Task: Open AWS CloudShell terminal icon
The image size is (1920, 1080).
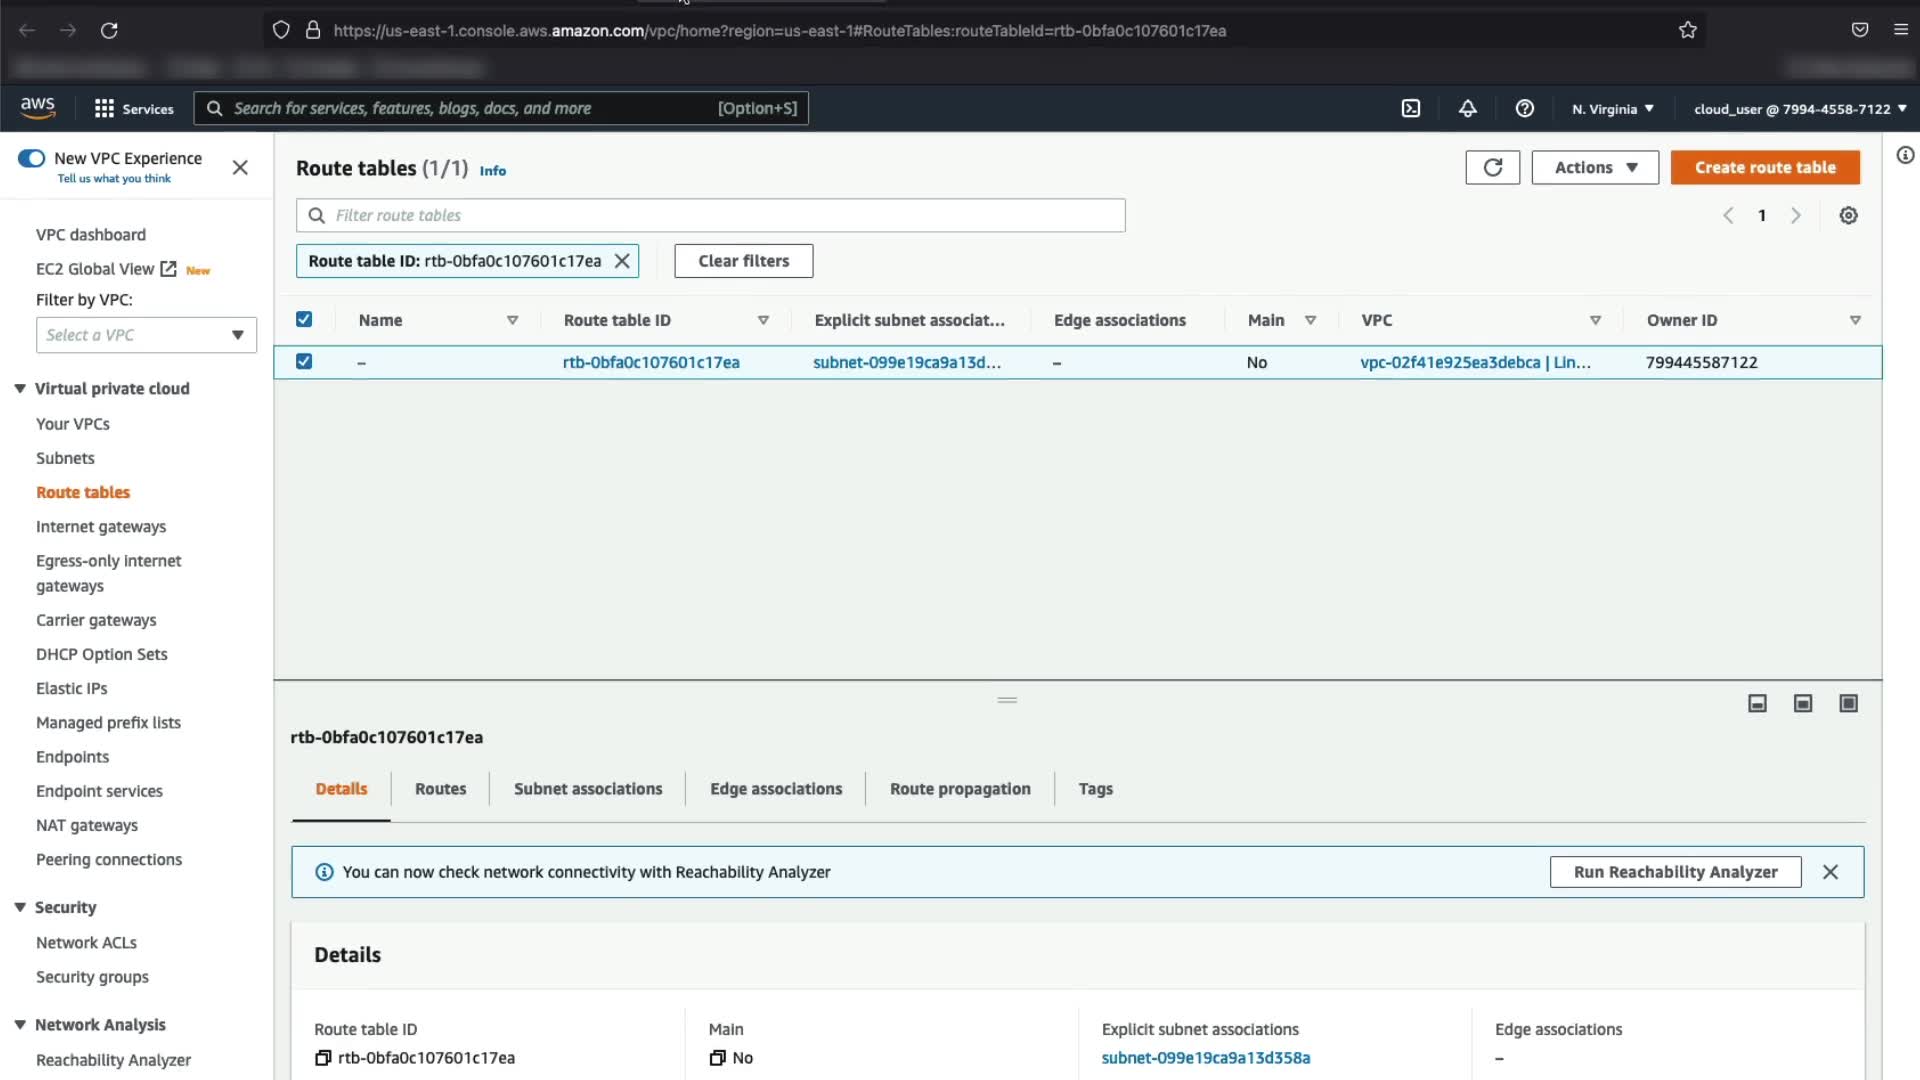Action: [1410, 109]
